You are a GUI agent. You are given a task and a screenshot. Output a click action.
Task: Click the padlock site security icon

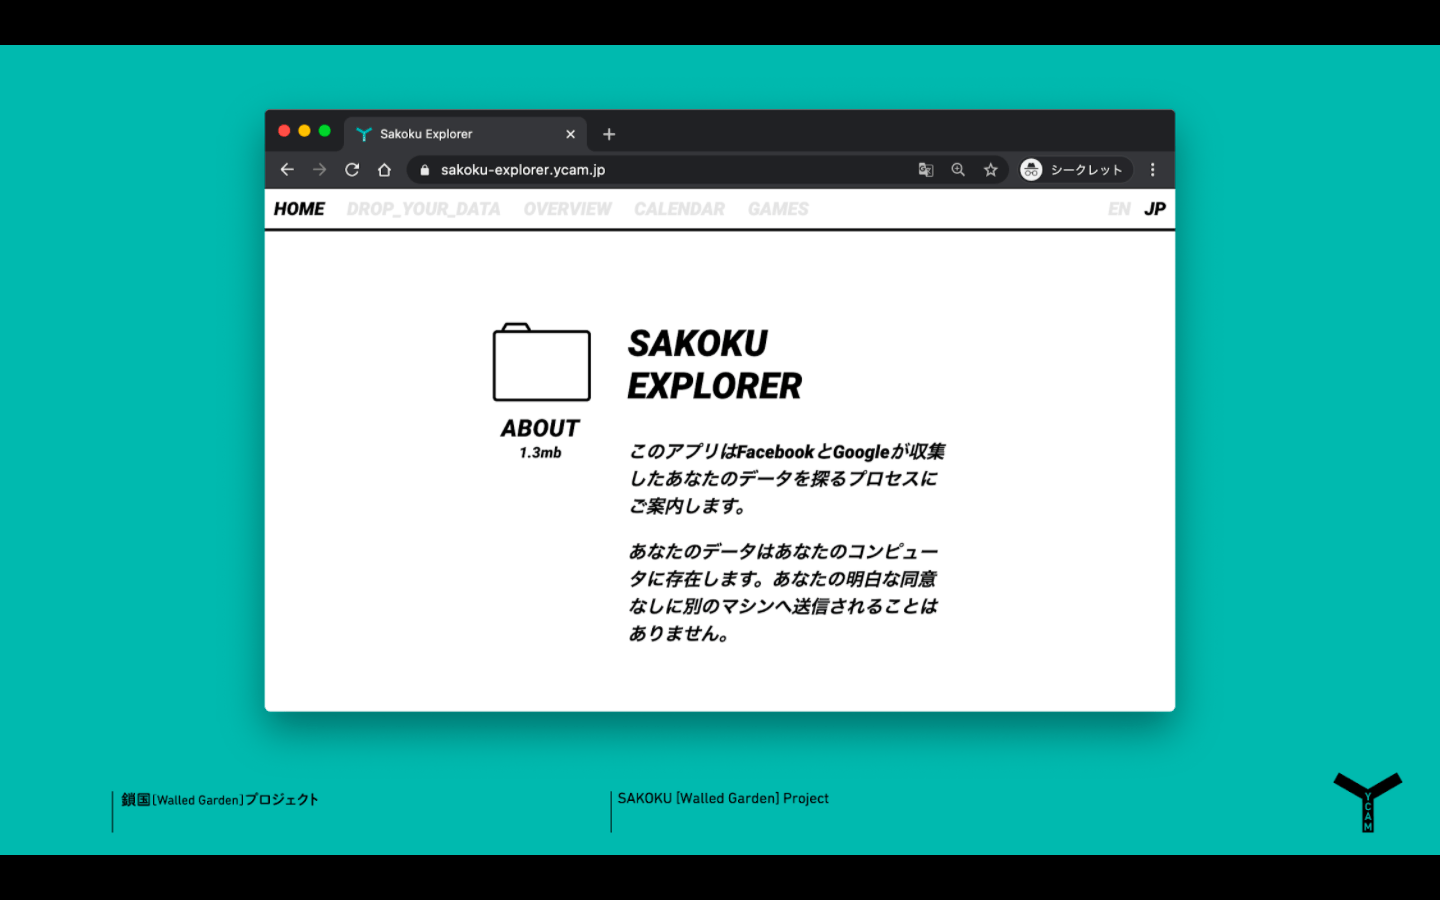425,170
